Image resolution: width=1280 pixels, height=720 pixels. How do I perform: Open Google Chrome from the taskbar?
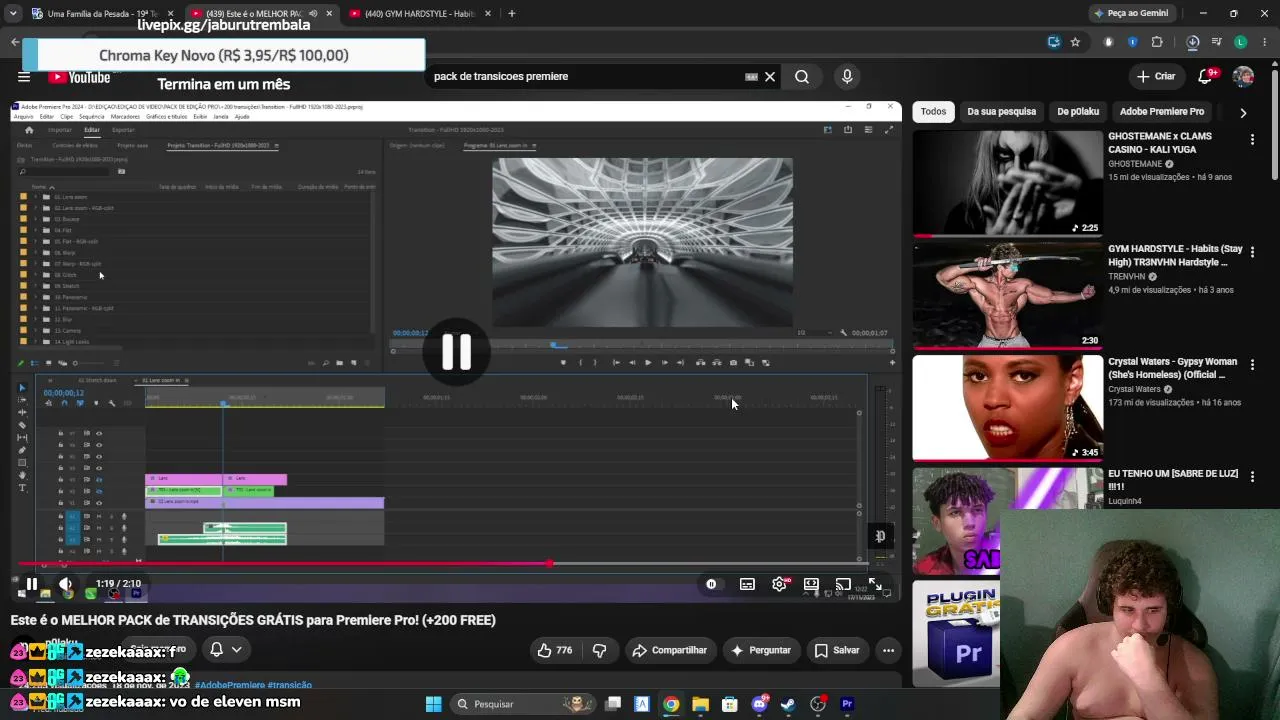click(671, 704)
